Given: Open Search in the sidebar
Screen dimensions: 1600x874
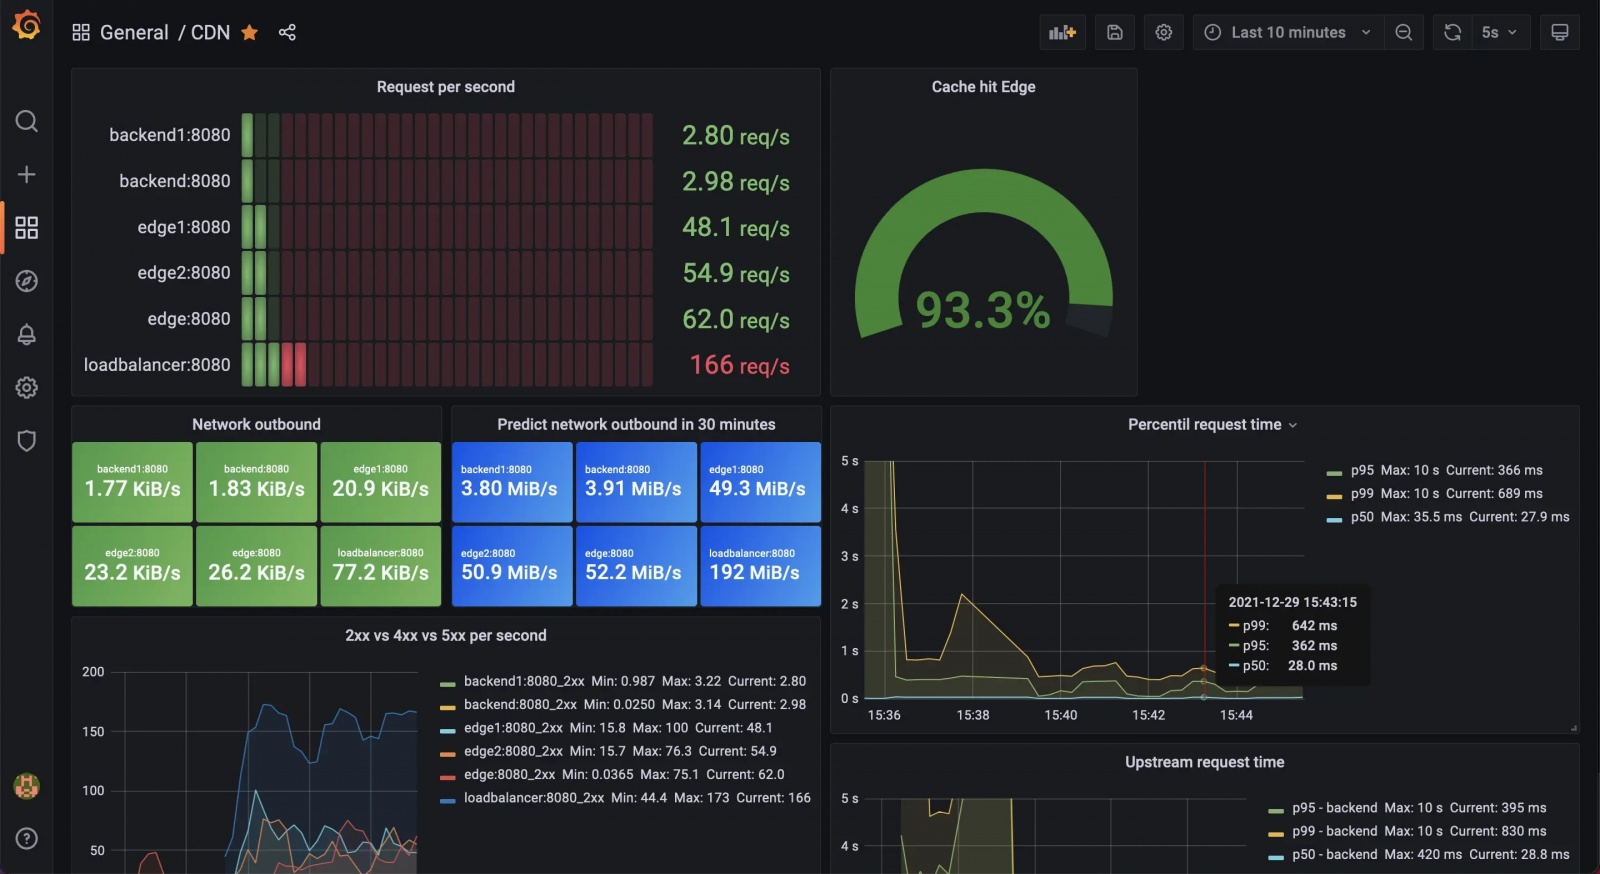Looking at the screenshot, I should coord(27,122).
